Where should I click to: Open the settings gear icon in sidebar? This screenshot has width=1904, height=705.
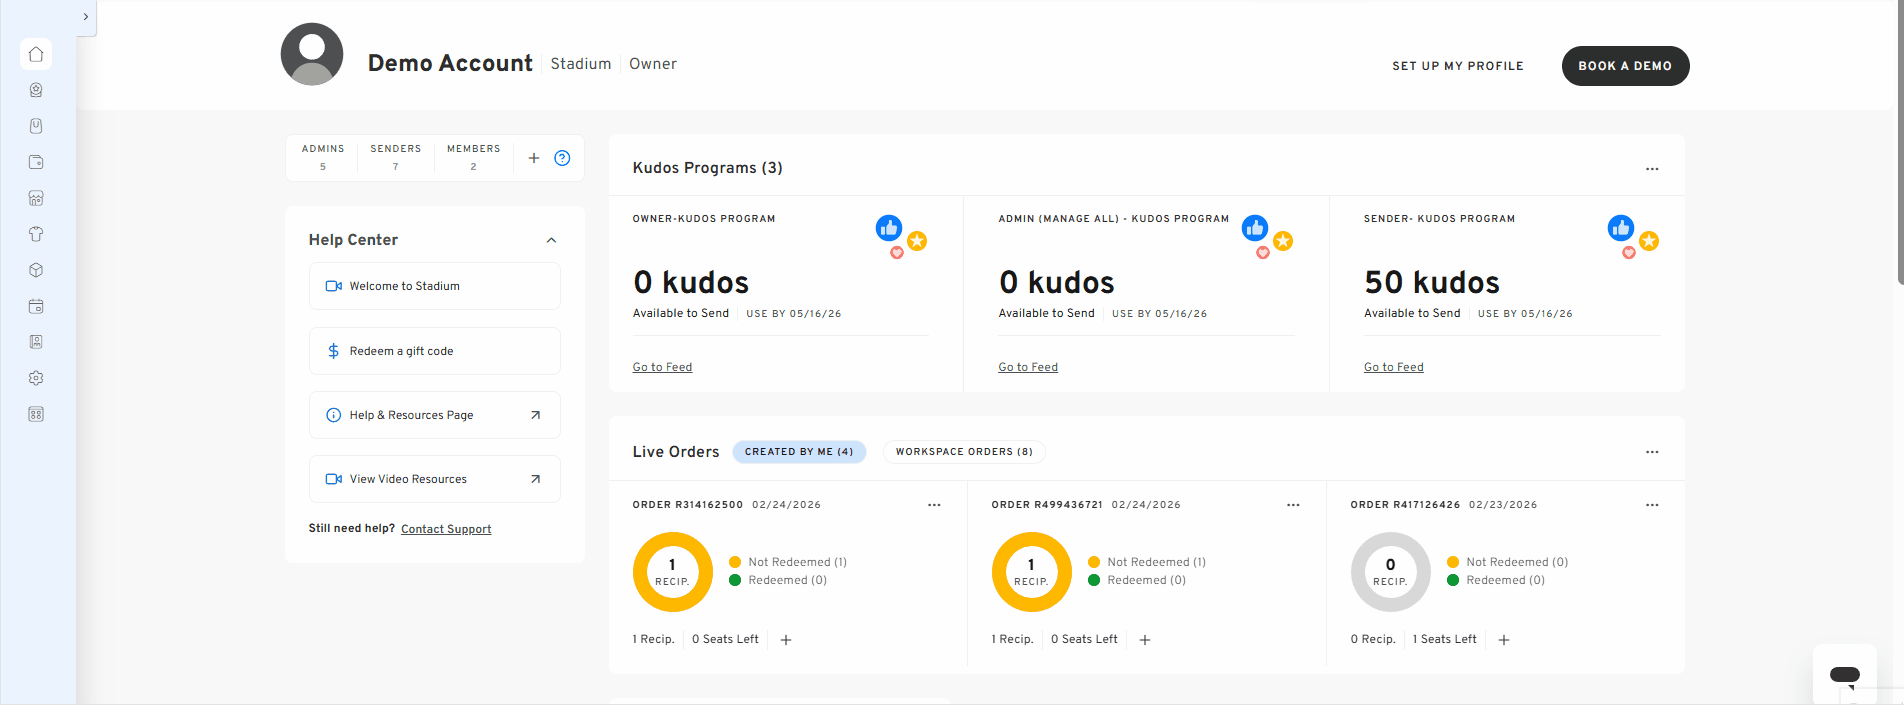click(x=36, y=378)
